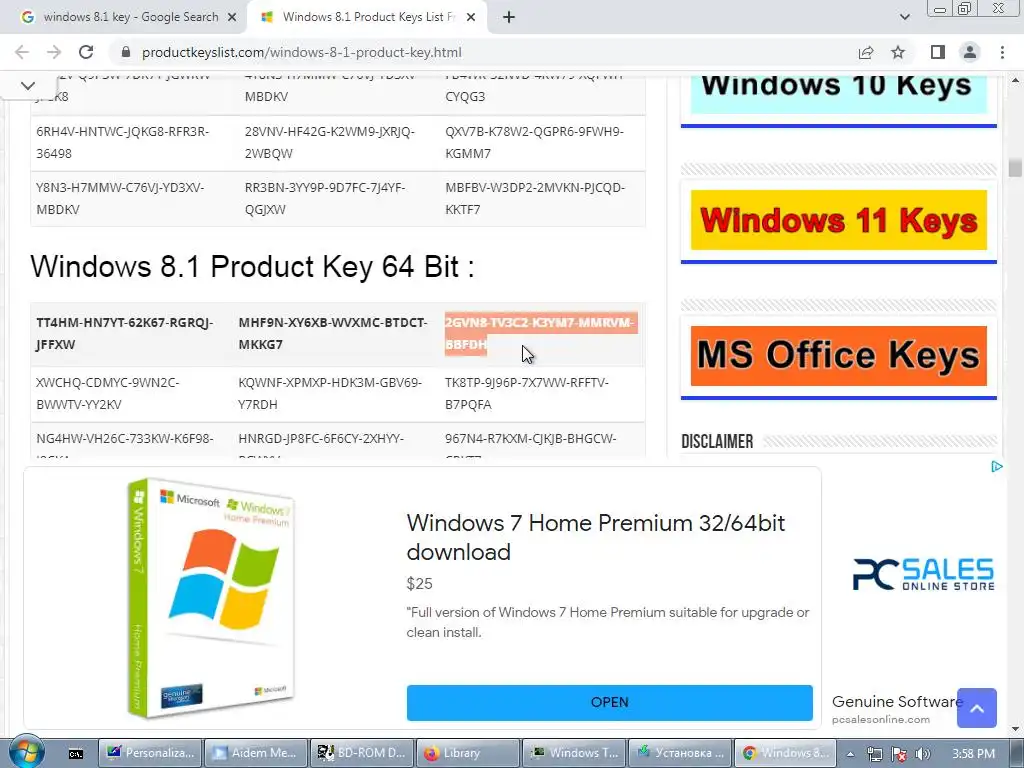This screenshot has width=1024, height=768.
Task: Select key QXV7B-K78W2-QGPR6-9FWH9-KGMM7
Action: coord(534,142)
